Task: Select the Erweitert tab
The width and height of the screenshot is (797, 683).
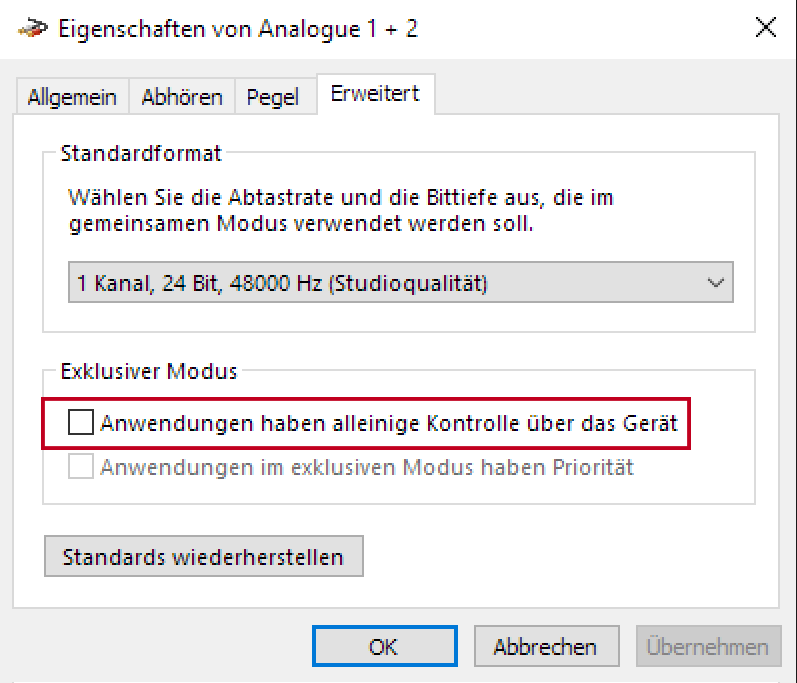Action: (x=375, y=94)
